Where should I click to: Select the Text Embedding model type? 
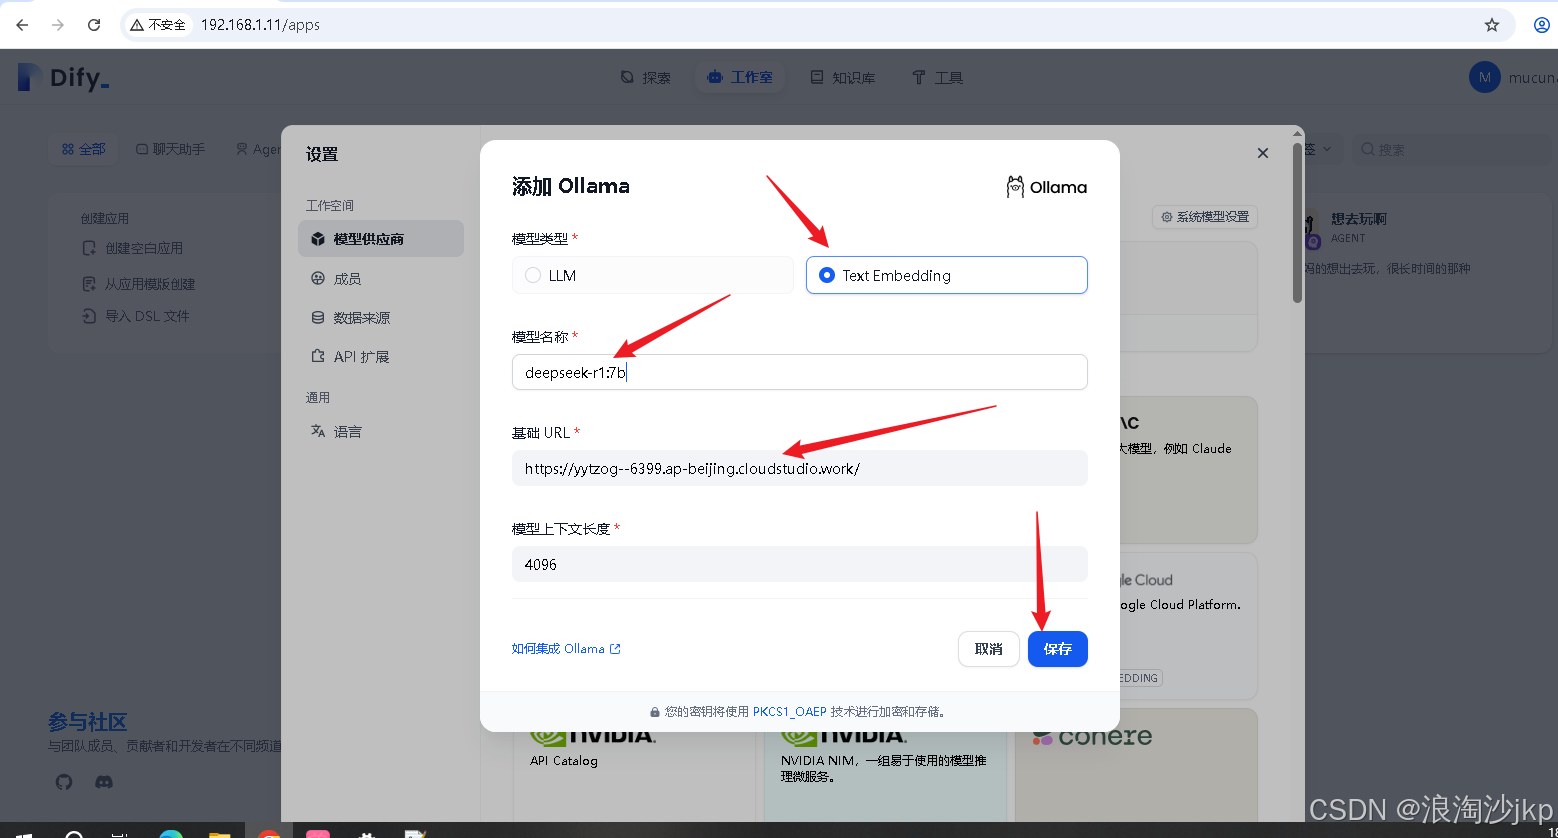(946, 275)
